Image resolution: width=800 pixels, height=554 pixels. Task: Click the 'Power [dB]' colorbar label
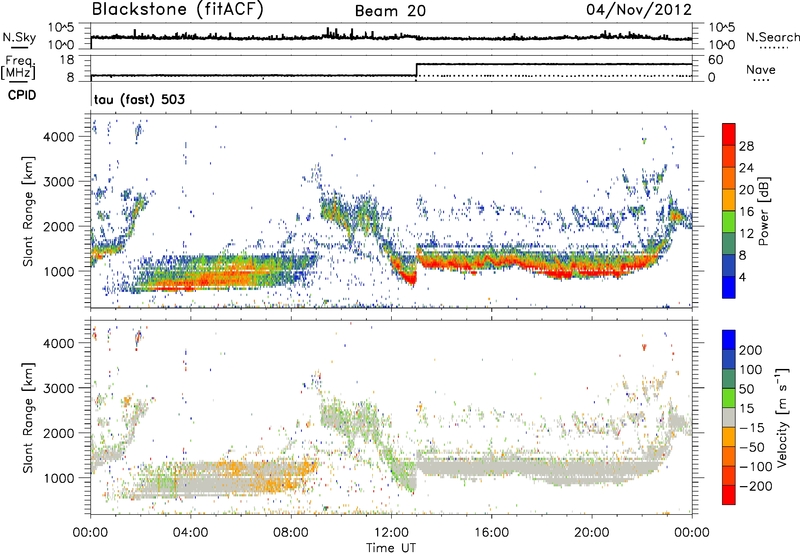tap(763, 211)
